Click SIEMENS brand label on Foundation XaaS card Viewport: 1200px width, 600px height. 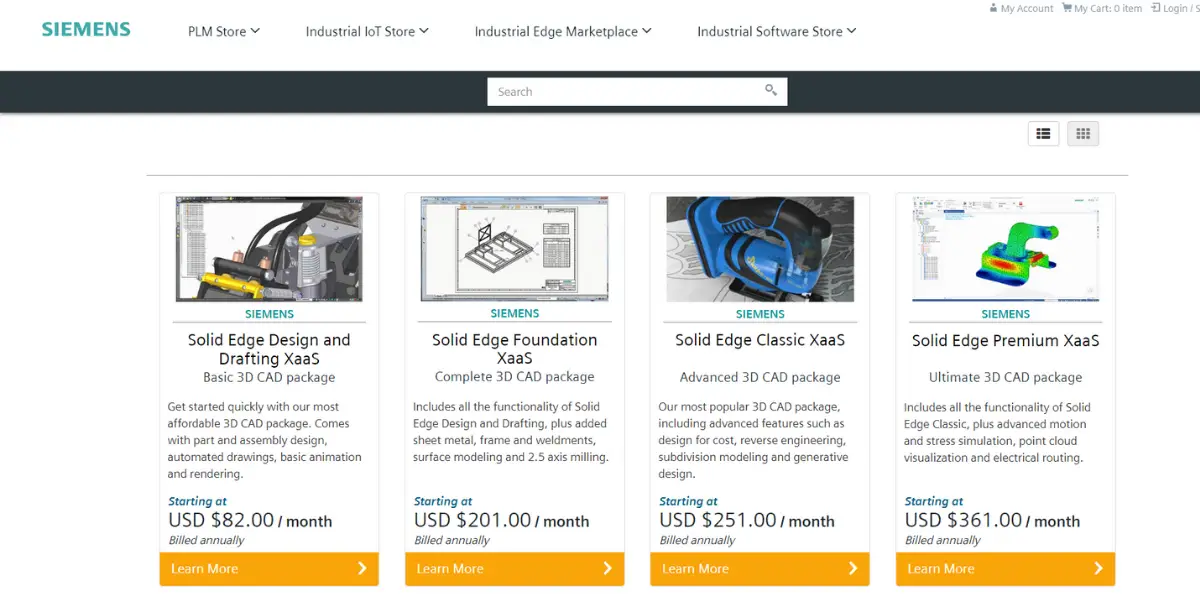(515, 313)
